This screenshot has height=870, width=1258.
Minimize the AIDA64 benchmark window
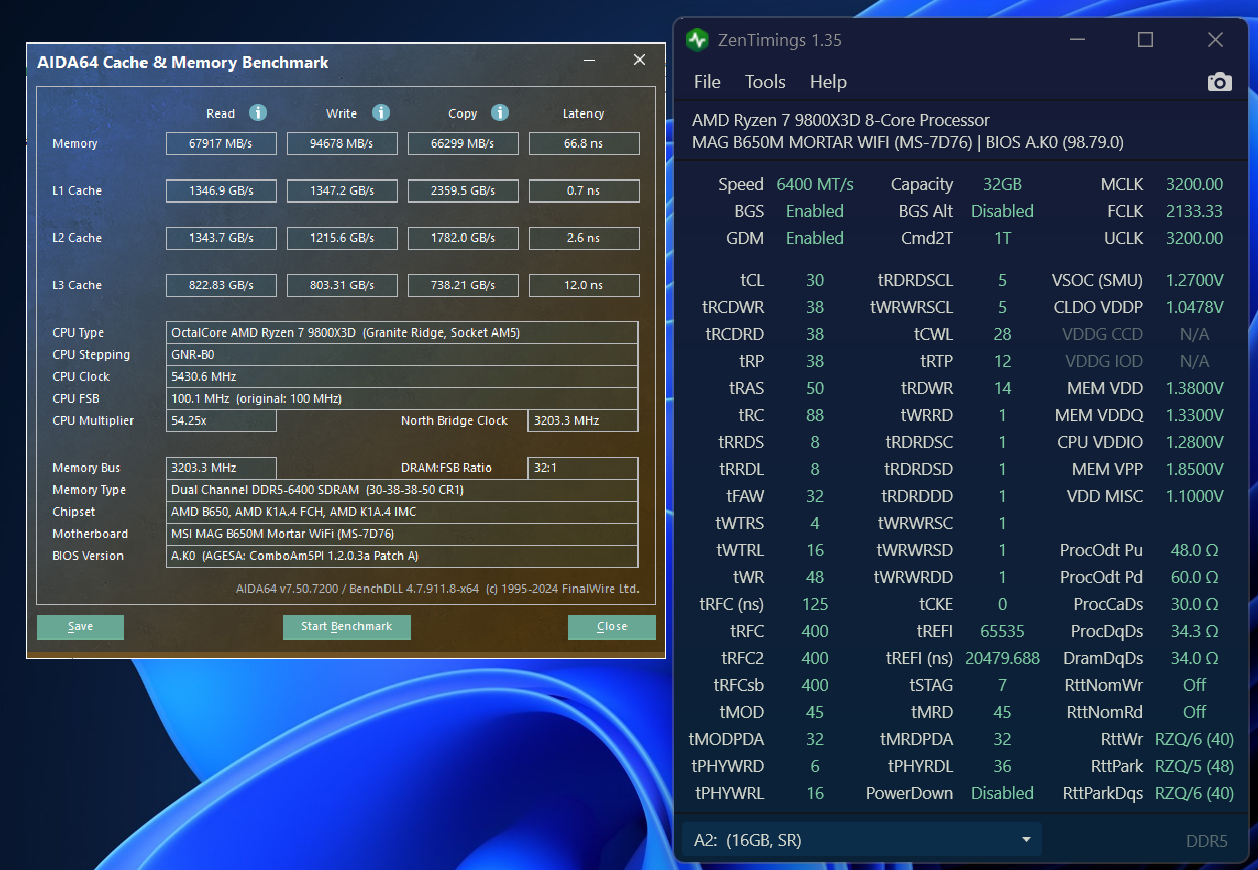pos(590,60)
